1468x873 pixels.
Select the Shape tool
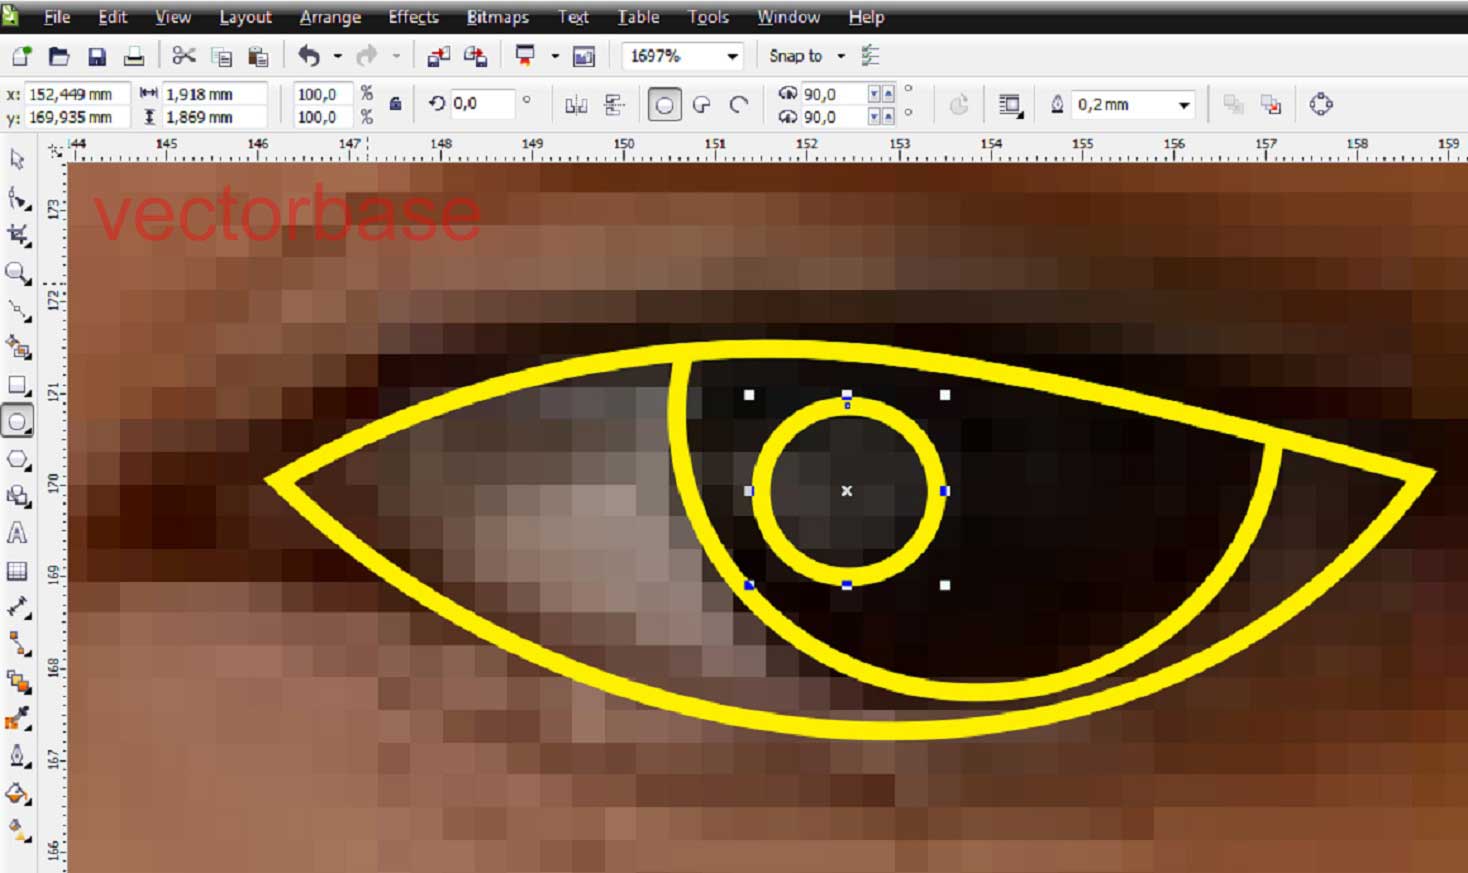pos(16,198)
